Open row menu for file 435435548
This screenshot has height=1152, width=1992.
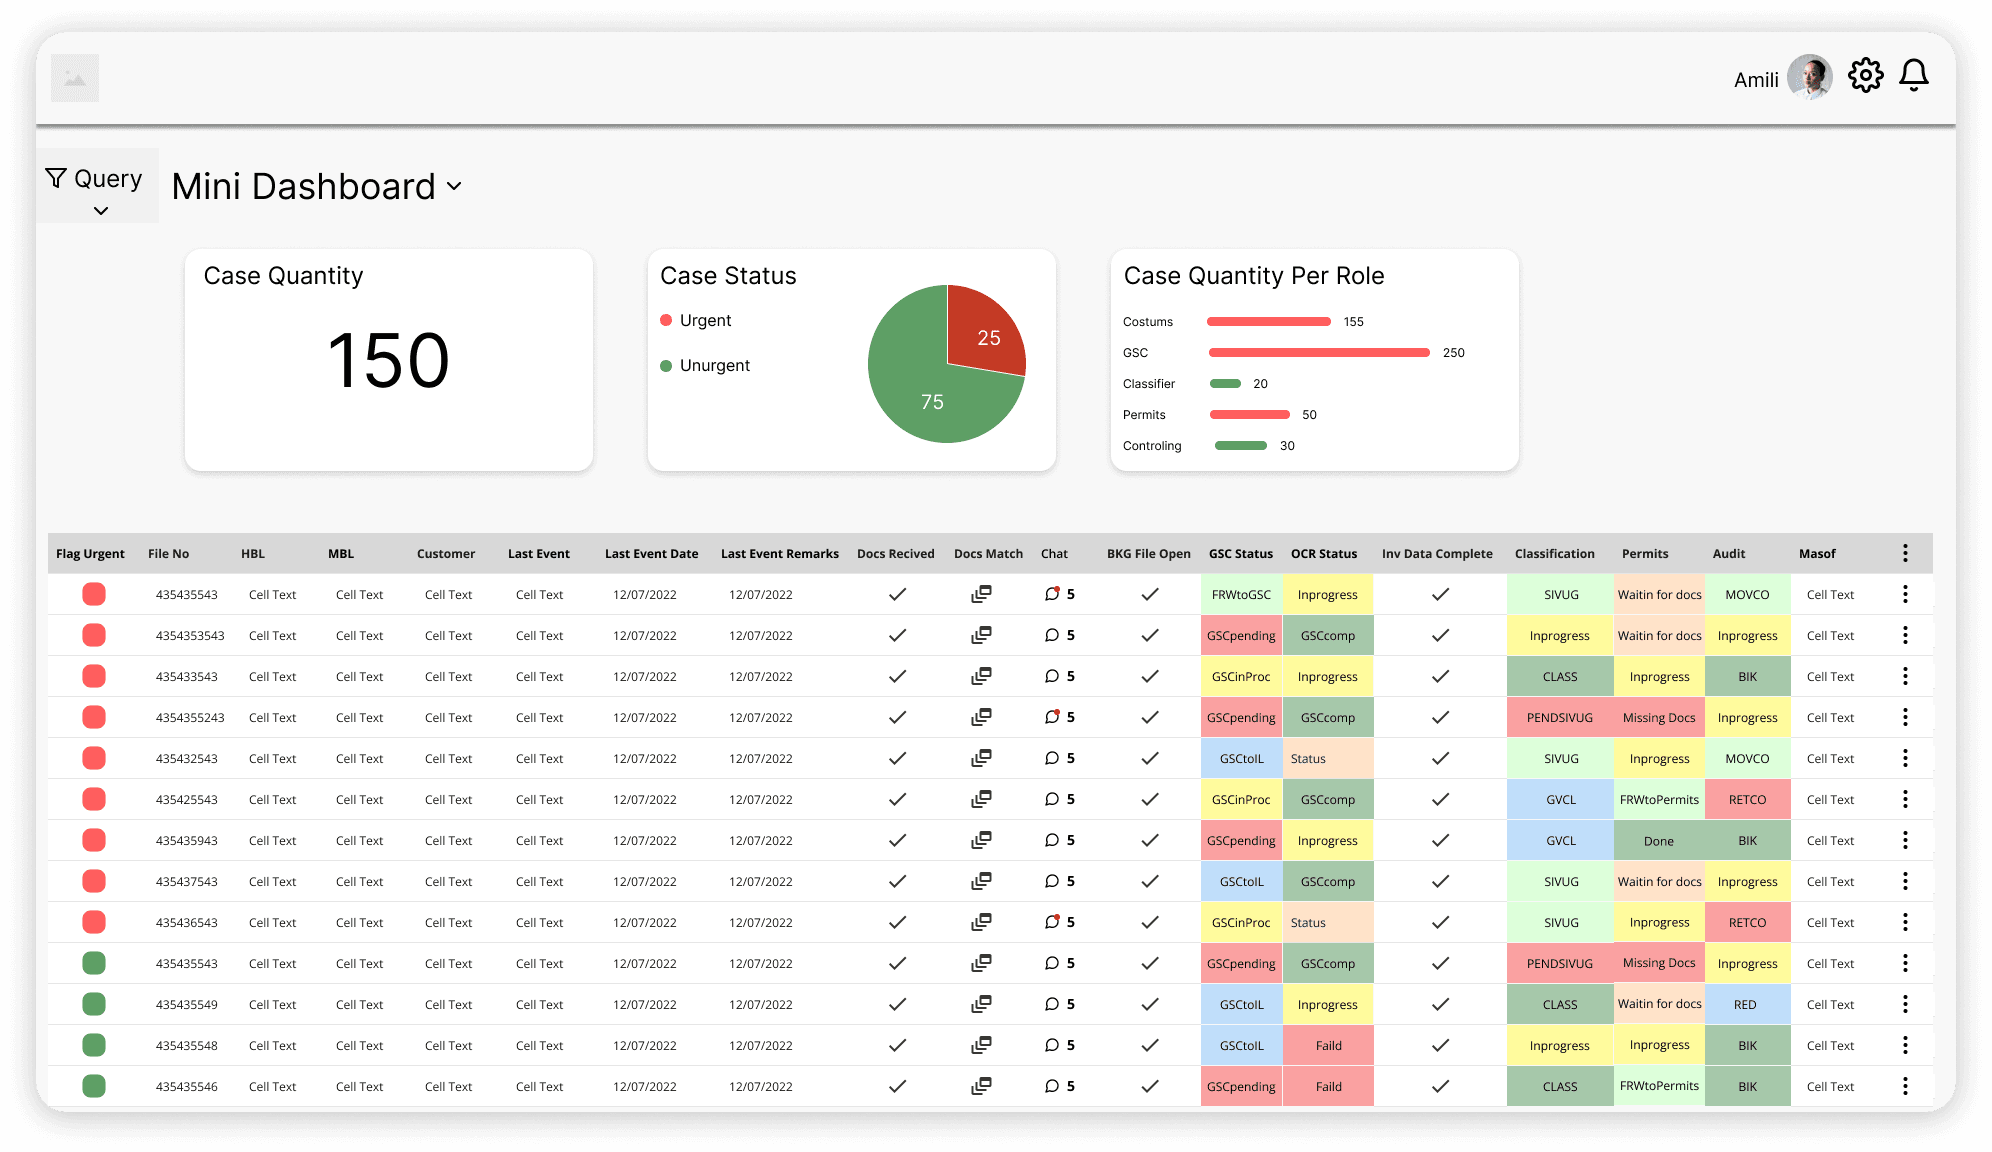tap(1905, 1045)
